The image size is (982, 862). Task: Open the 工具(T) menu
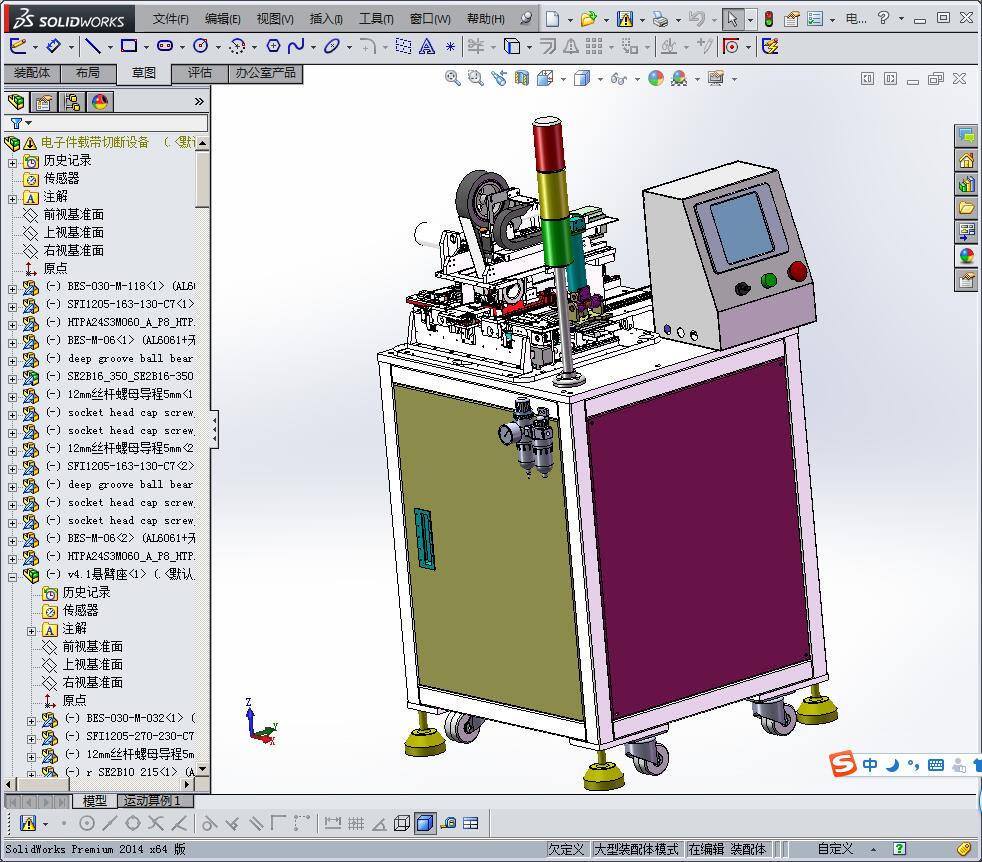pyautogui.click(x=376, y=19)
